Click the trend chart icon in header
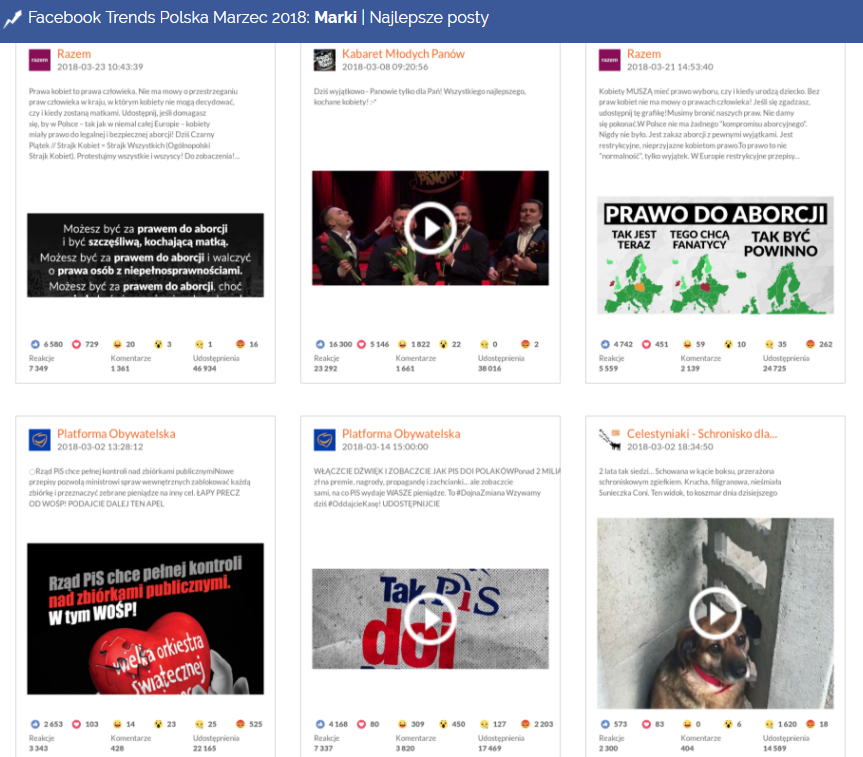863x757 pixels. coord(13,18)
